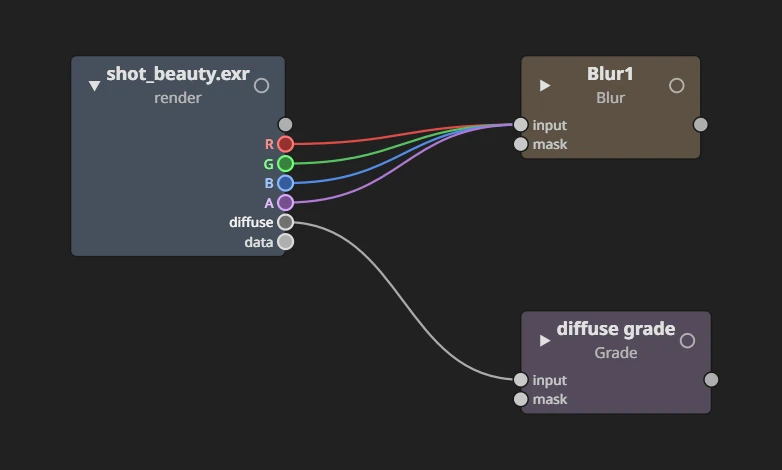Click the Blur type label
The image size is (782, 470).
tap(610, 98)
